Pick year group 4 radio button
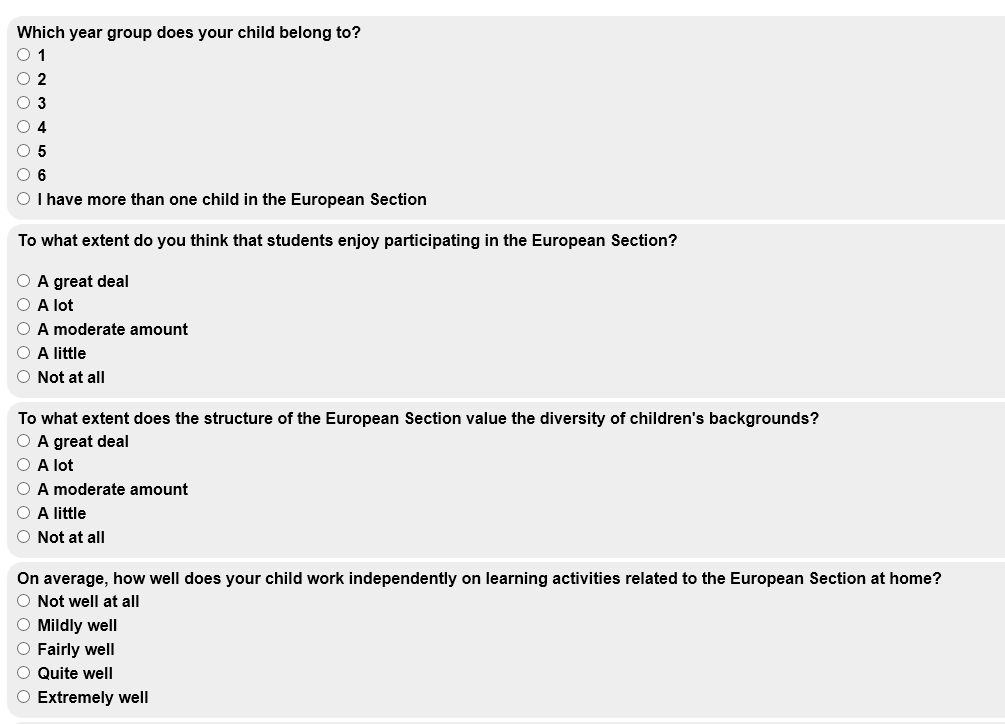Viewport: 1005px width, 724px height. tap(24, 127)
